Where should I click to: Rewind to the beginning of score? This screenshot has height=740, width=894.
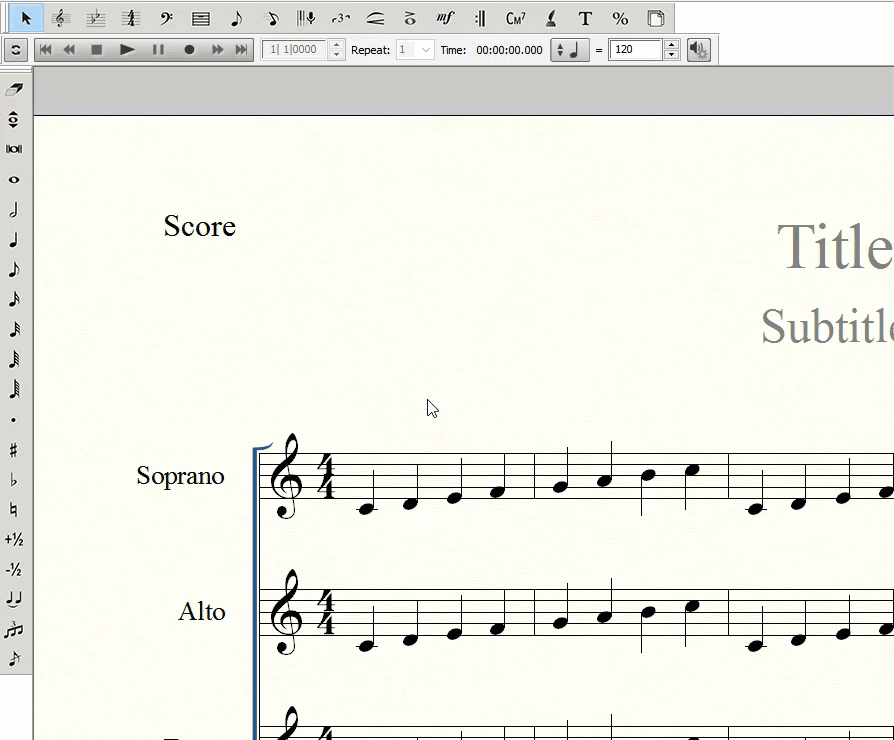[x=45, y=49]
